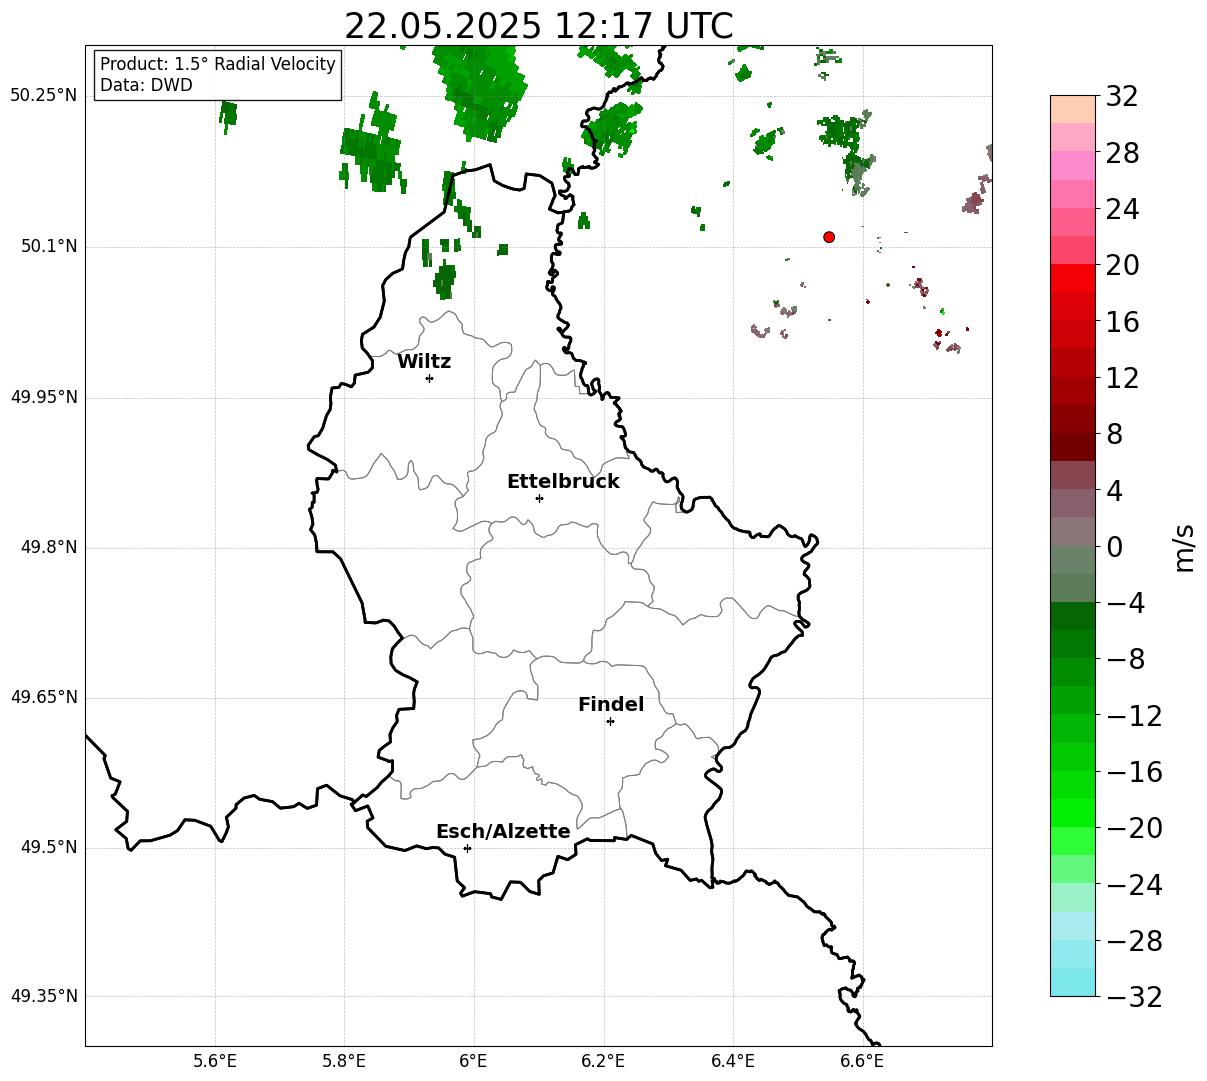Click the 'Product: 1.5° Radial Velocity' text
Screen dimensions: 1207x1081
[x=218, y=65]
